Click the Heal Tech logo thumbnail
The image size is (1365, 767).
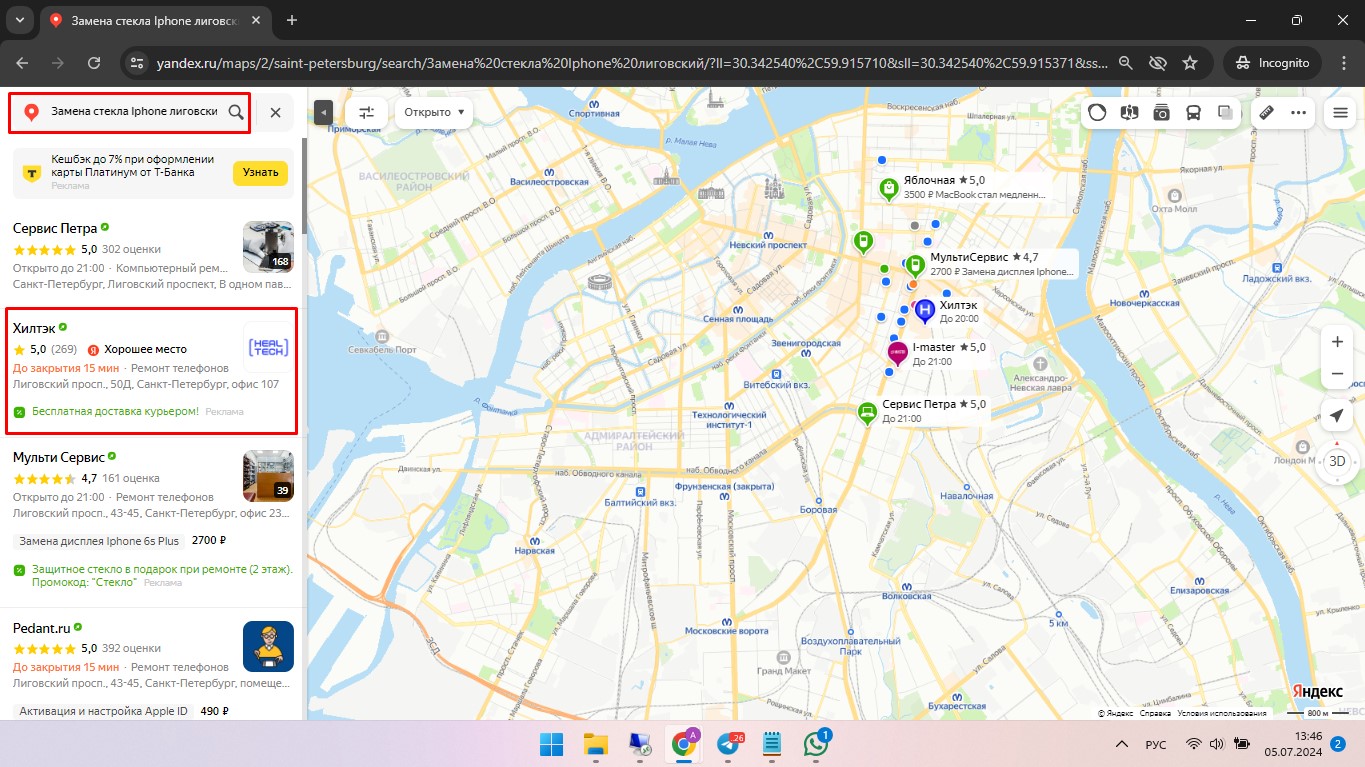pyautogui.click(x=268, y=347)
